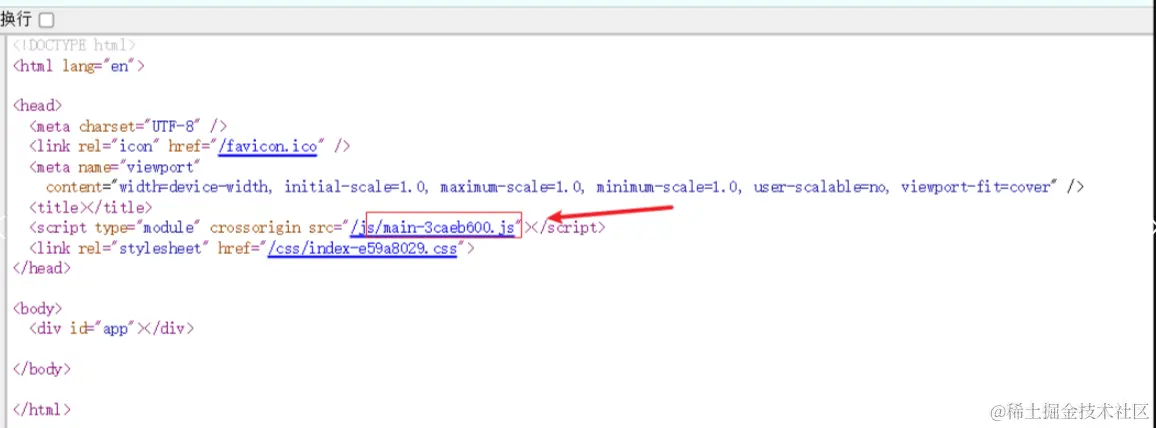Screen dimensions: 1156x428
Task: Click the closing </head> tag
Action: (x=42, y=268)
